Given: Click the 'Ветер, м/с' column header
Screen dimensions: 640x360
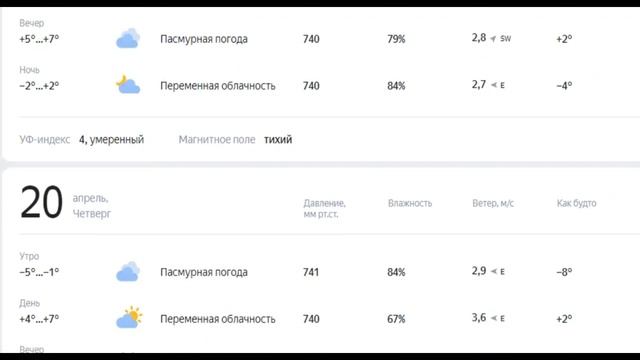Looking at the screenshot, I should tap(493, 203).
